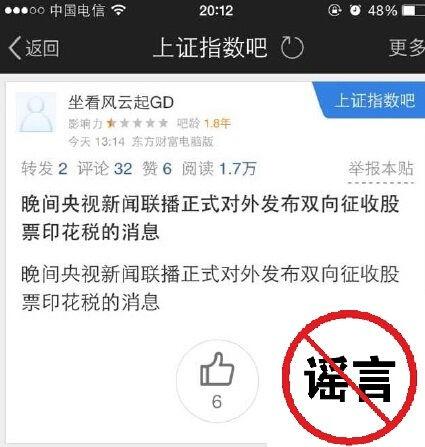View the 评论 32 comments
The width and height of the screenshot is (425, 447).
[105, 168]
